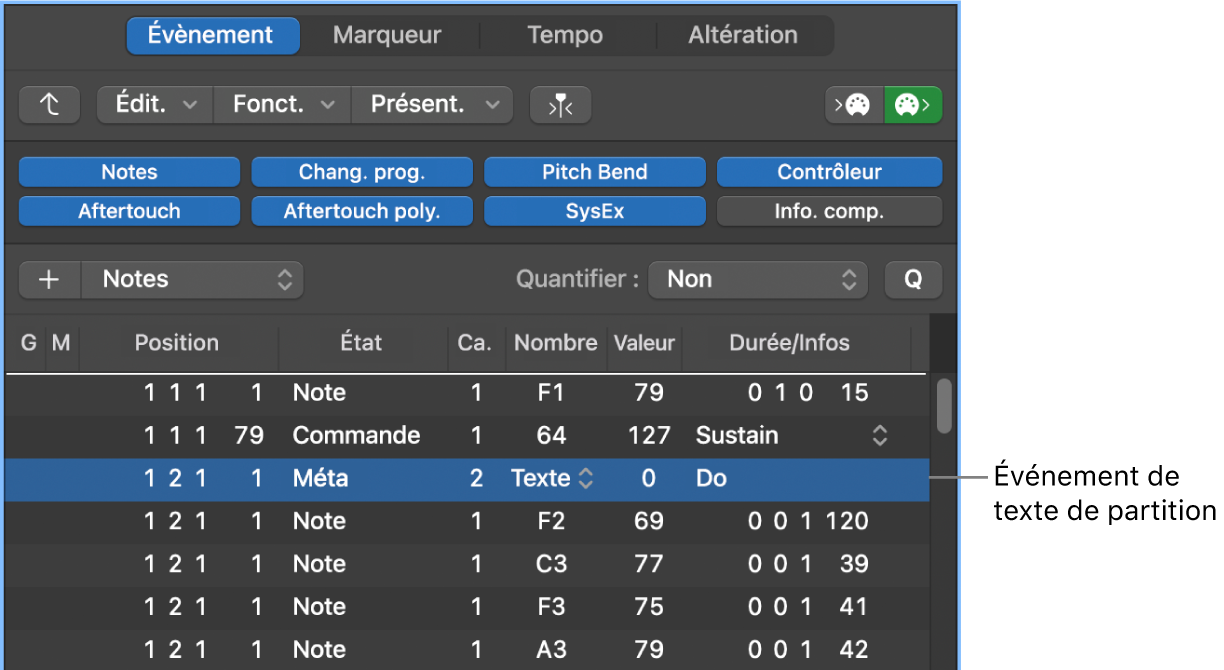Open the Notes event type popup
Viewport: 1224px width, 670px height.
pos(192,279)
